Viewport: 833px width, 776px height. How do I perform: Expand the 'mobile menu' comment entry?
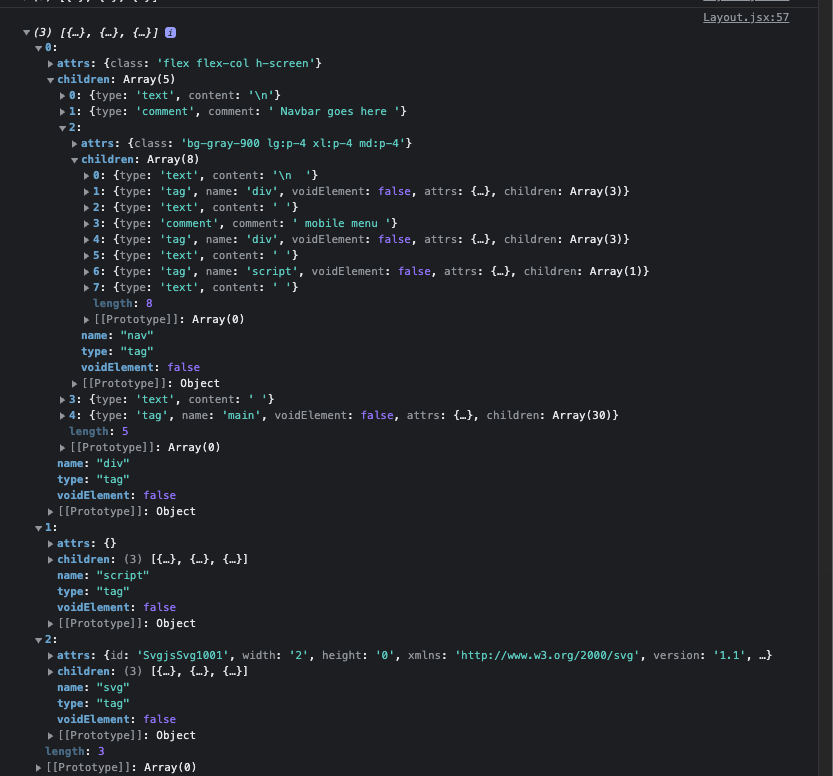tap(86, 224)
